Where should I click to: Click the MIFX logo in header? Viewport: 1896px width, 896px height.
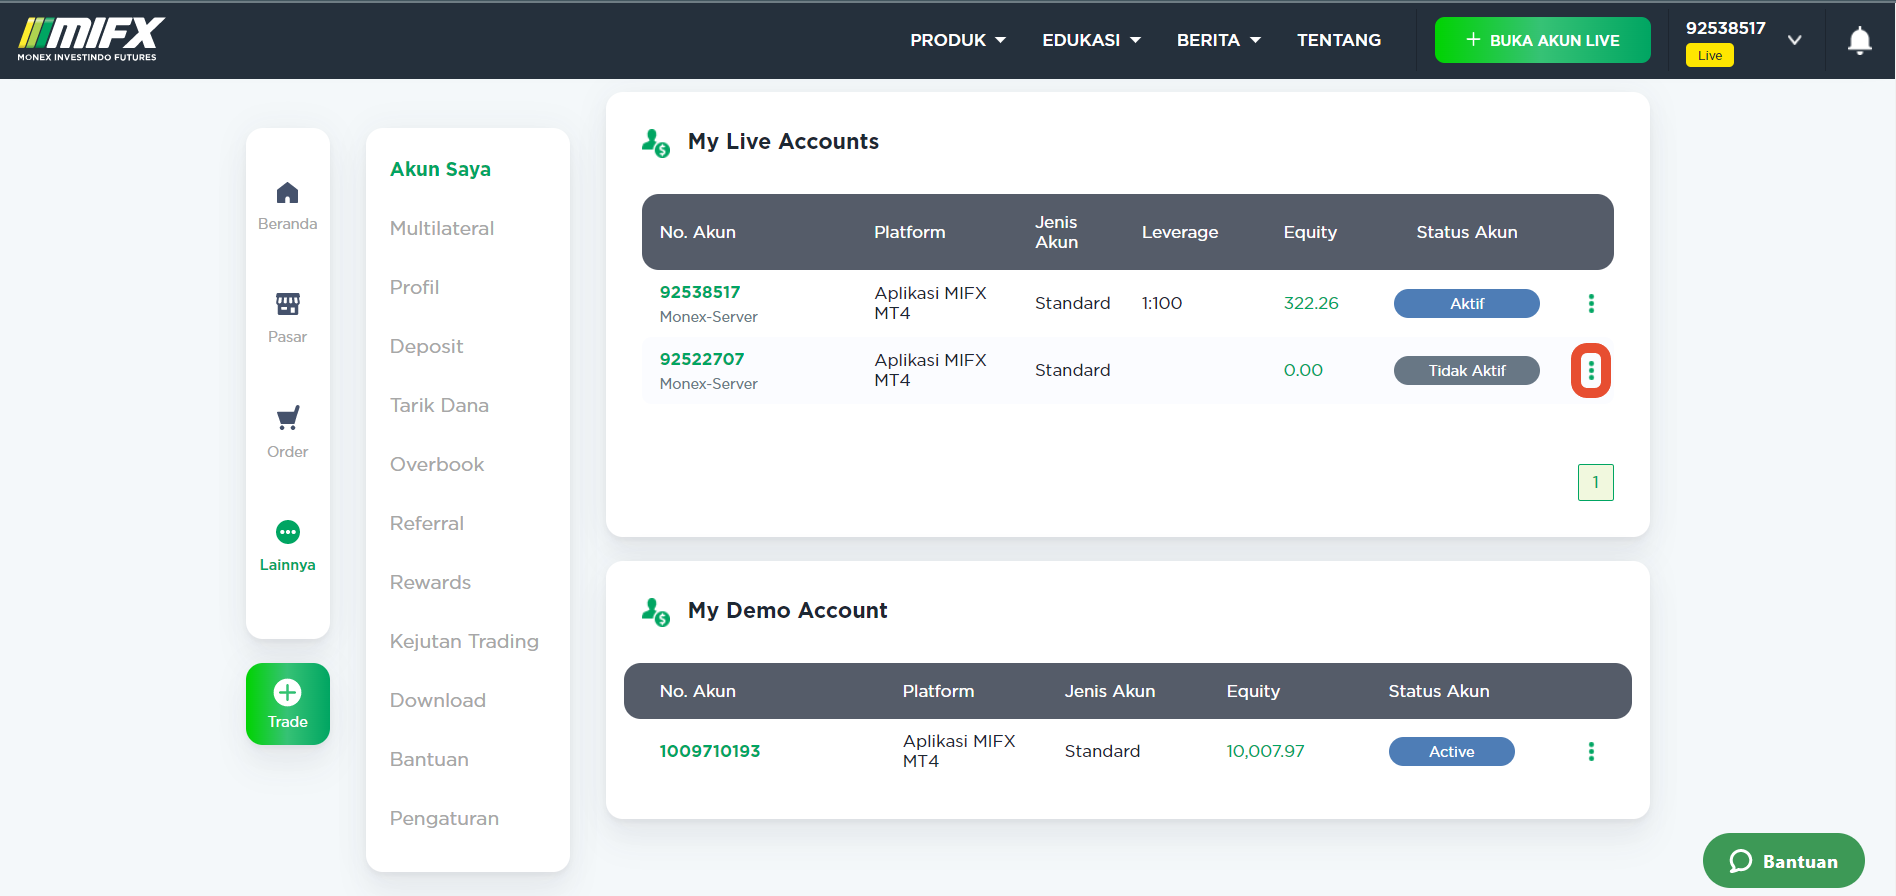point(91,39)
